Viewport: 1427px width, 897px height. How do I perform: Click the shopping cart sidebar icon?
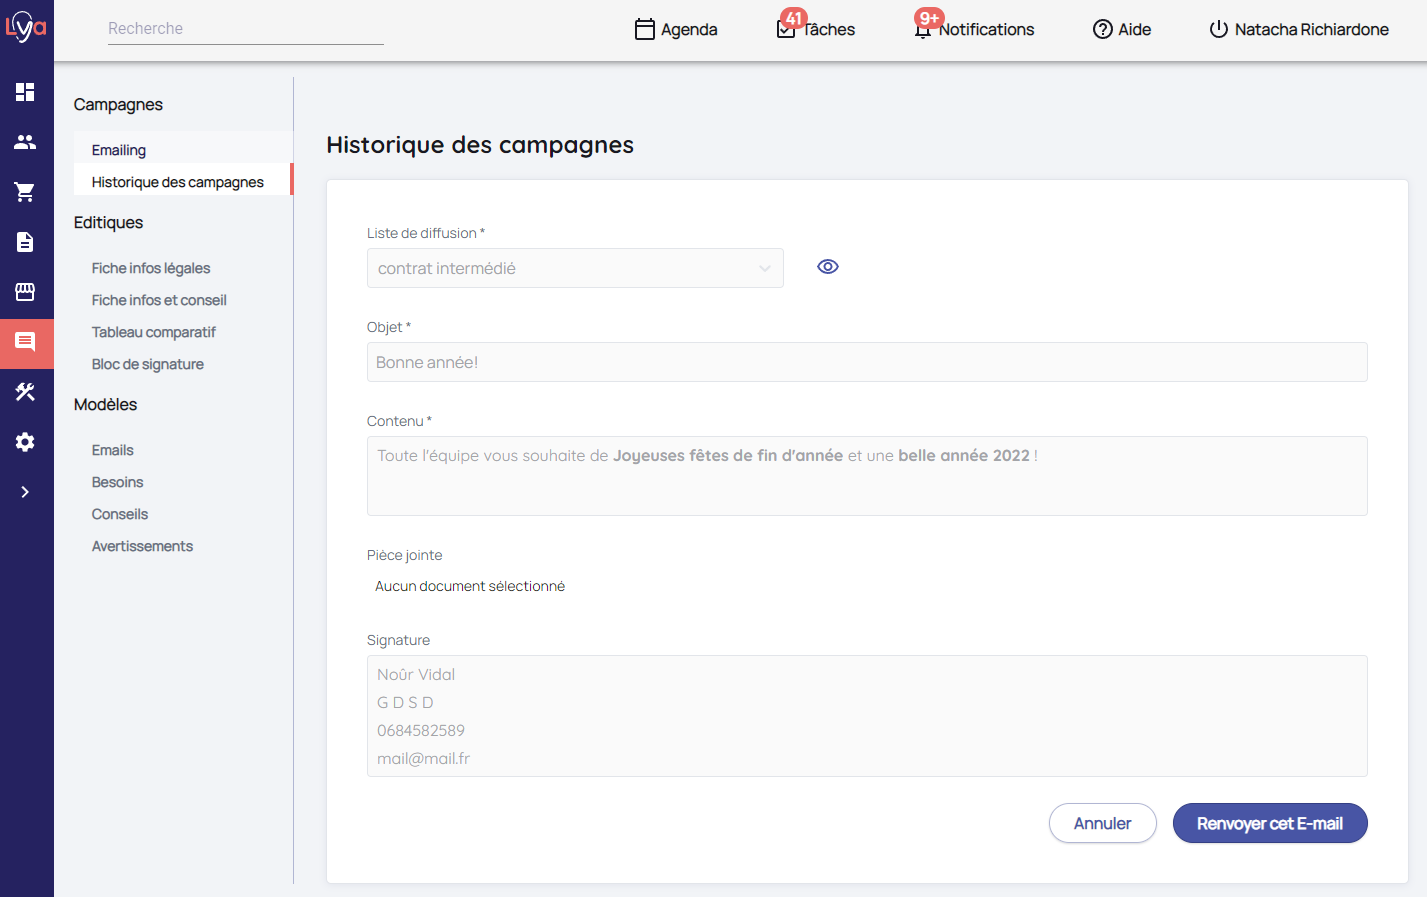click(x=25, y=192)
